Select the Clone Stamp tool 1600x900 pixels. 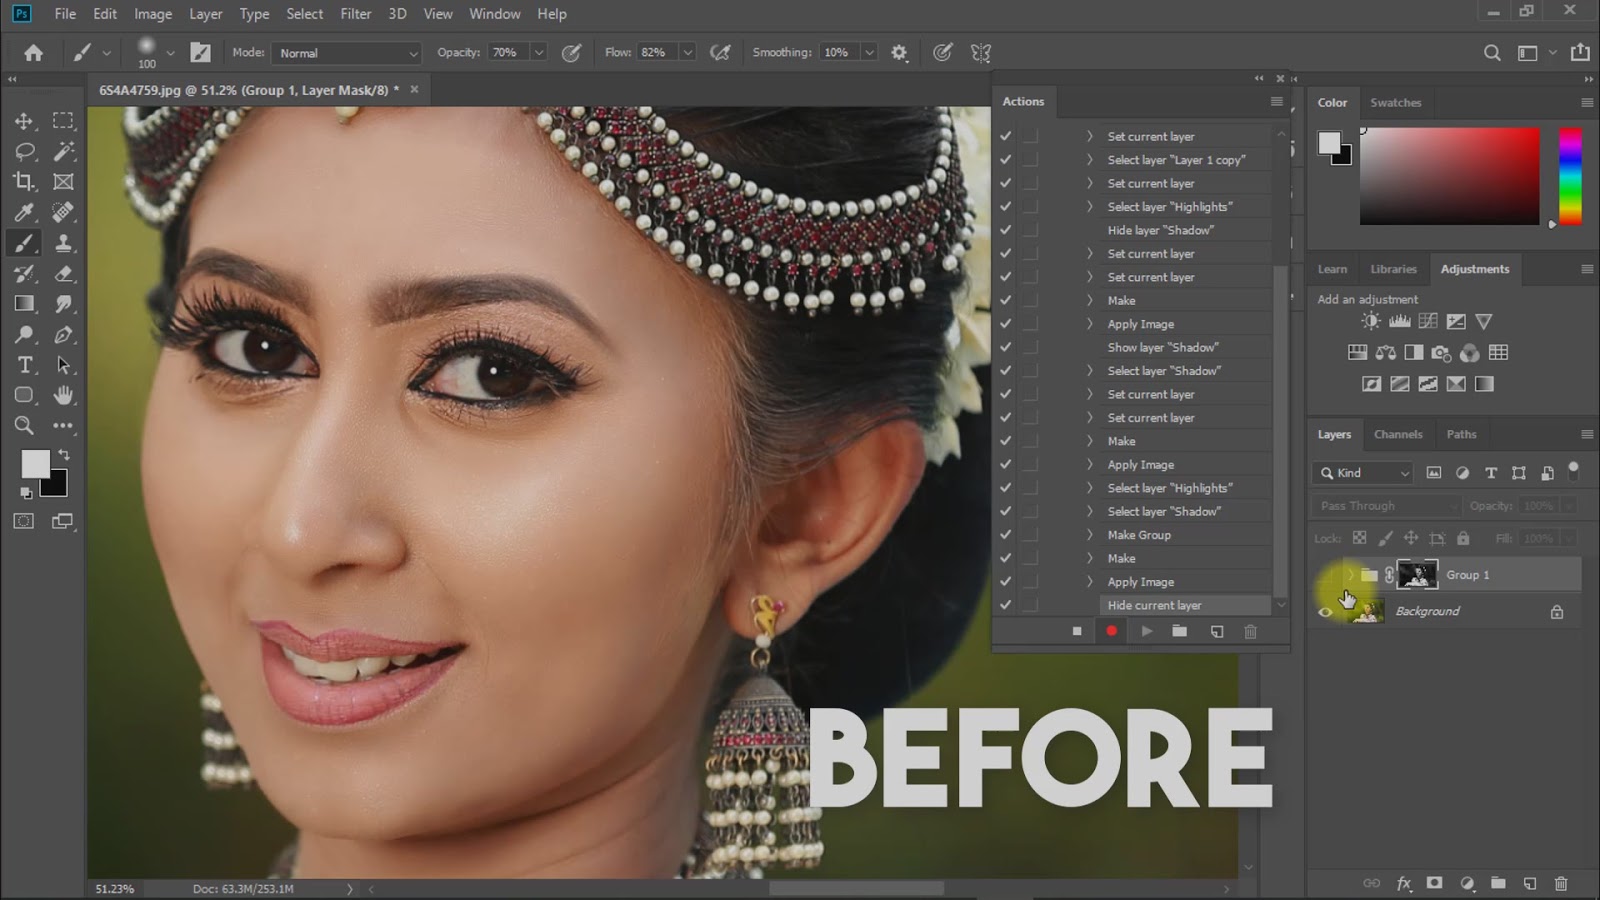click(63, 243)
